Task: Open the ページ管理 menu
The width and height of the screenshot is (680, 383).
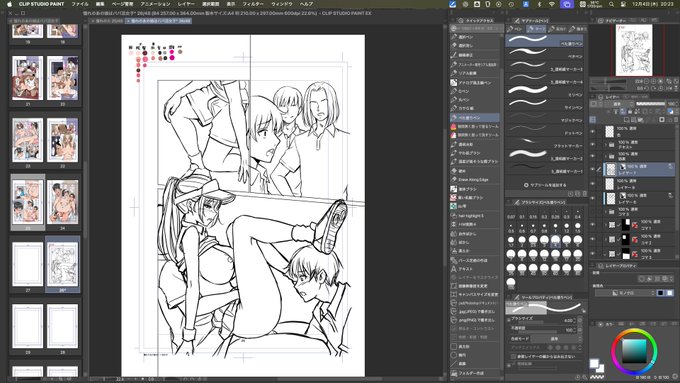Action: pos(122,4)
